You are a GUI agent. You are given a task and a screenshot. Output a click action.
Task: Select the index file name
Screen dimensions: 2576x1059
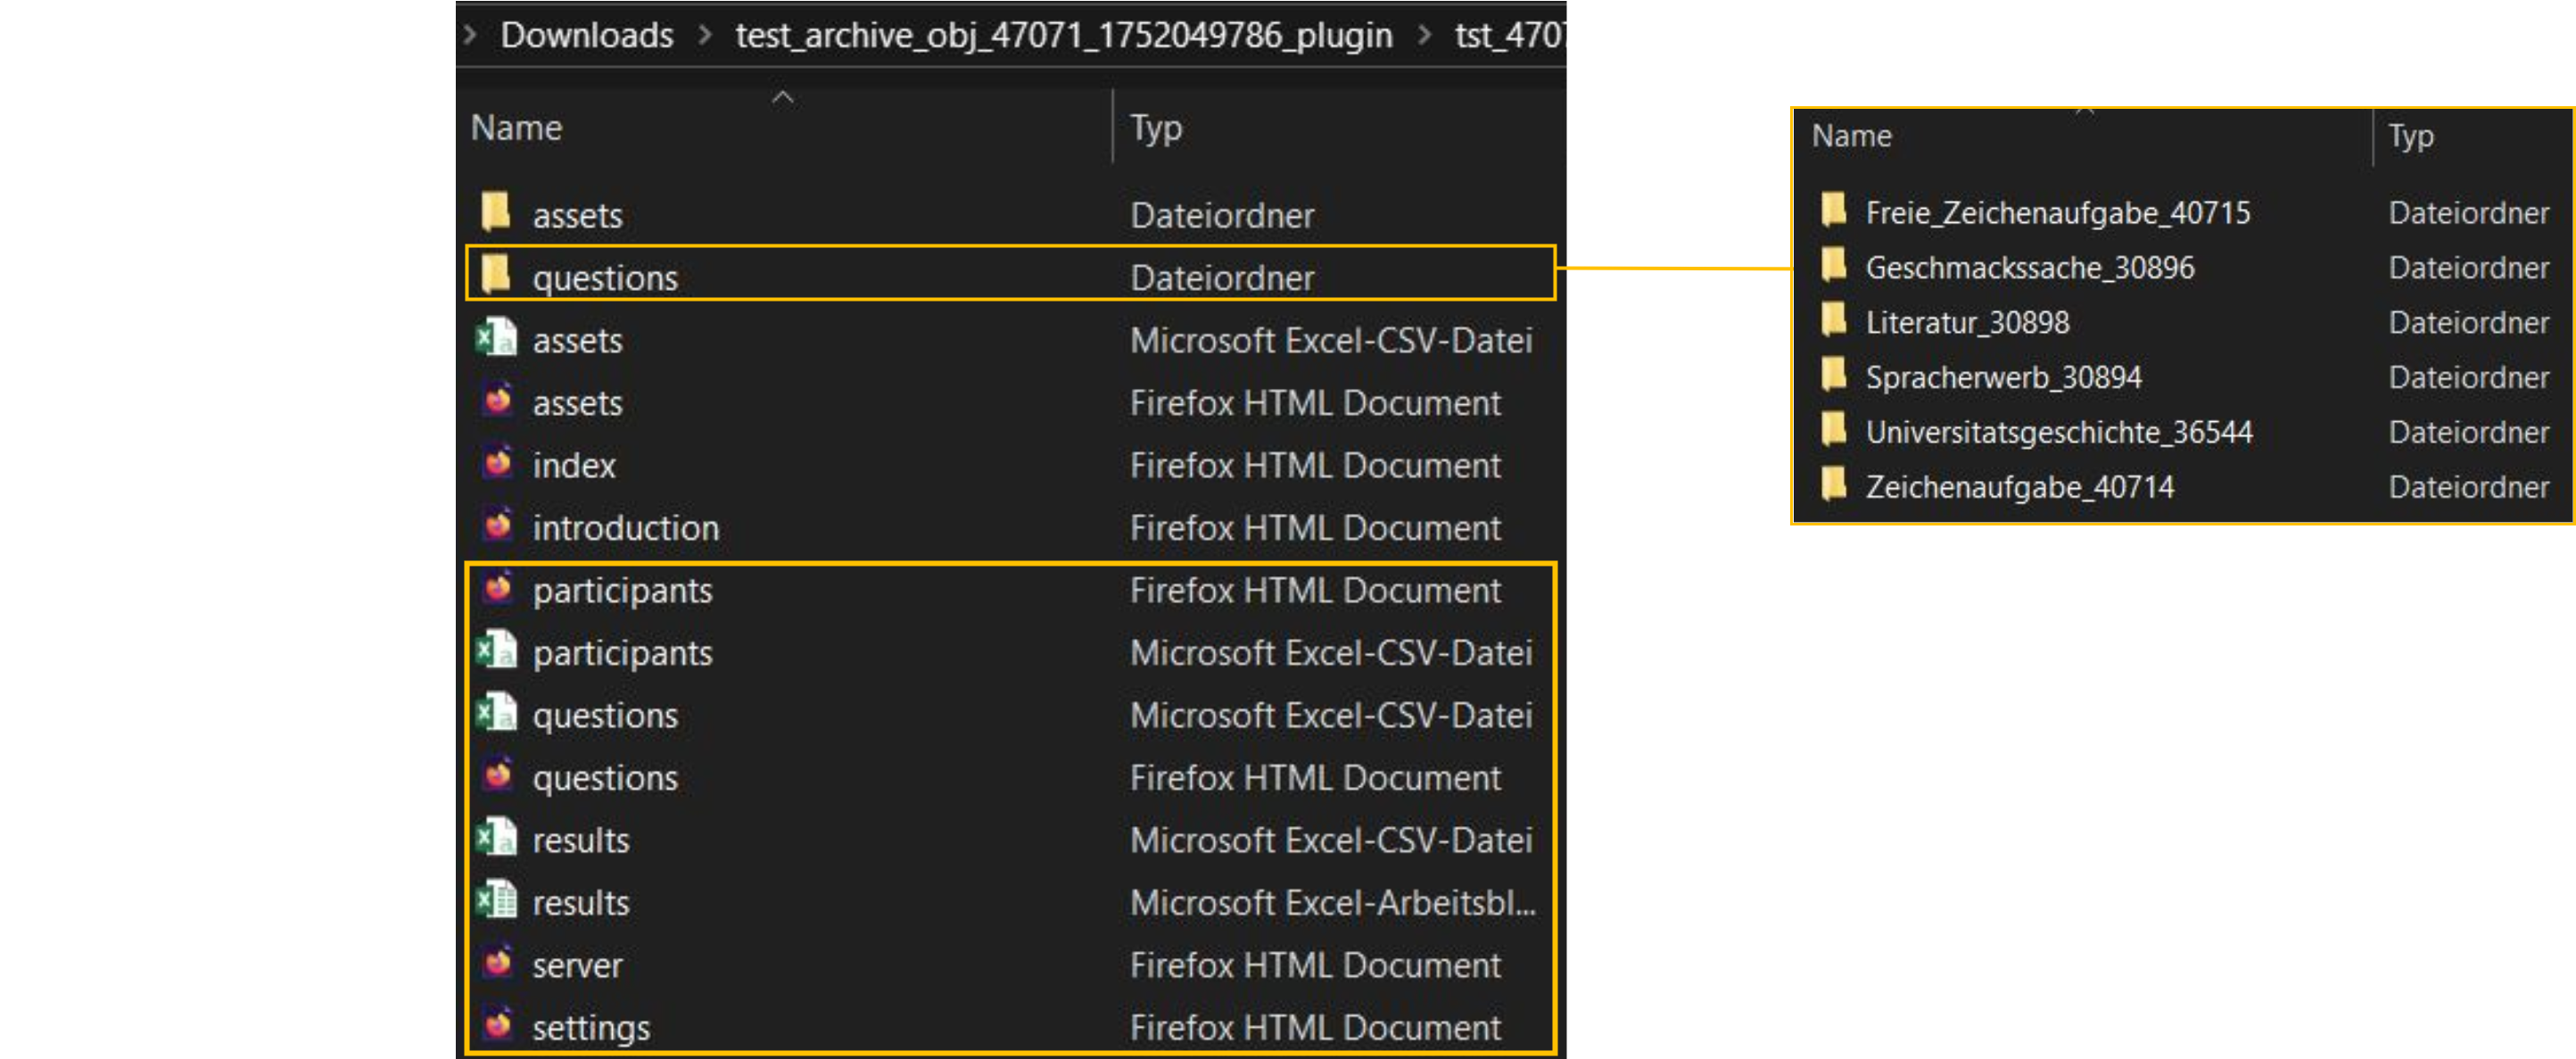tap(574, 465)
